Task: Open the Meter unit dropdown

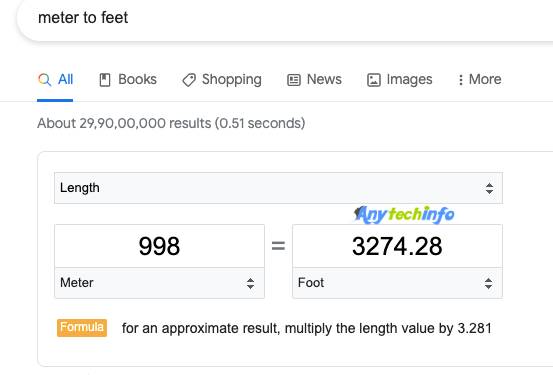Action: click(159, 283)
